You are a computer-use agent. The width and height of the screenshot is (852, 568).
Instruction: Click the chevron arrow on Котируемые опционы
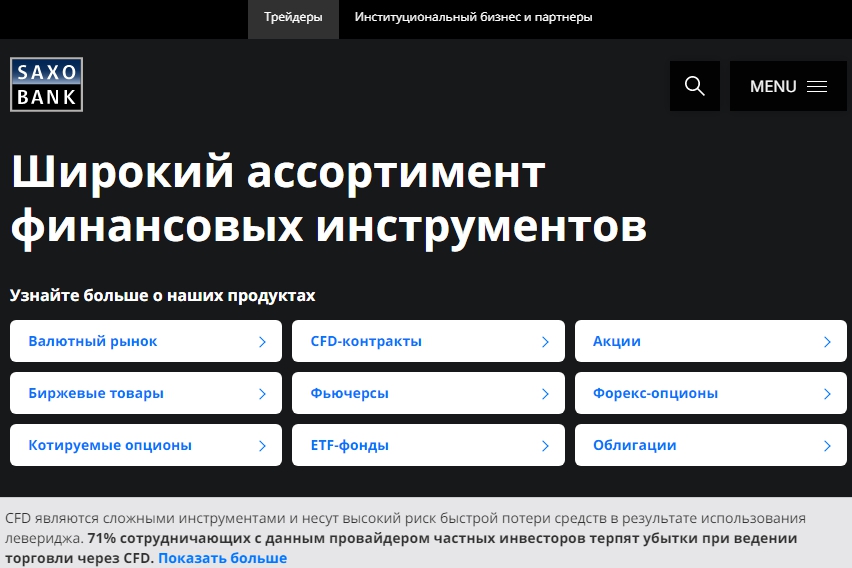[262, 446]
